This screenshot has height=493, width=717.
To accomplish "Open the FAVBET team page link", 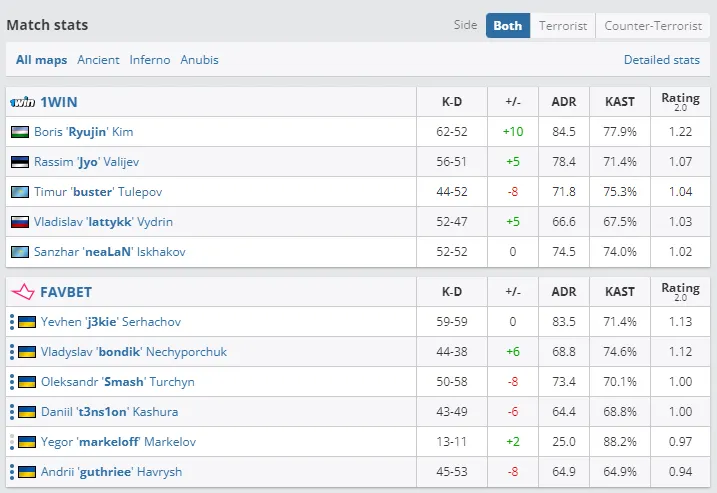I will click(x=66, y=292).
